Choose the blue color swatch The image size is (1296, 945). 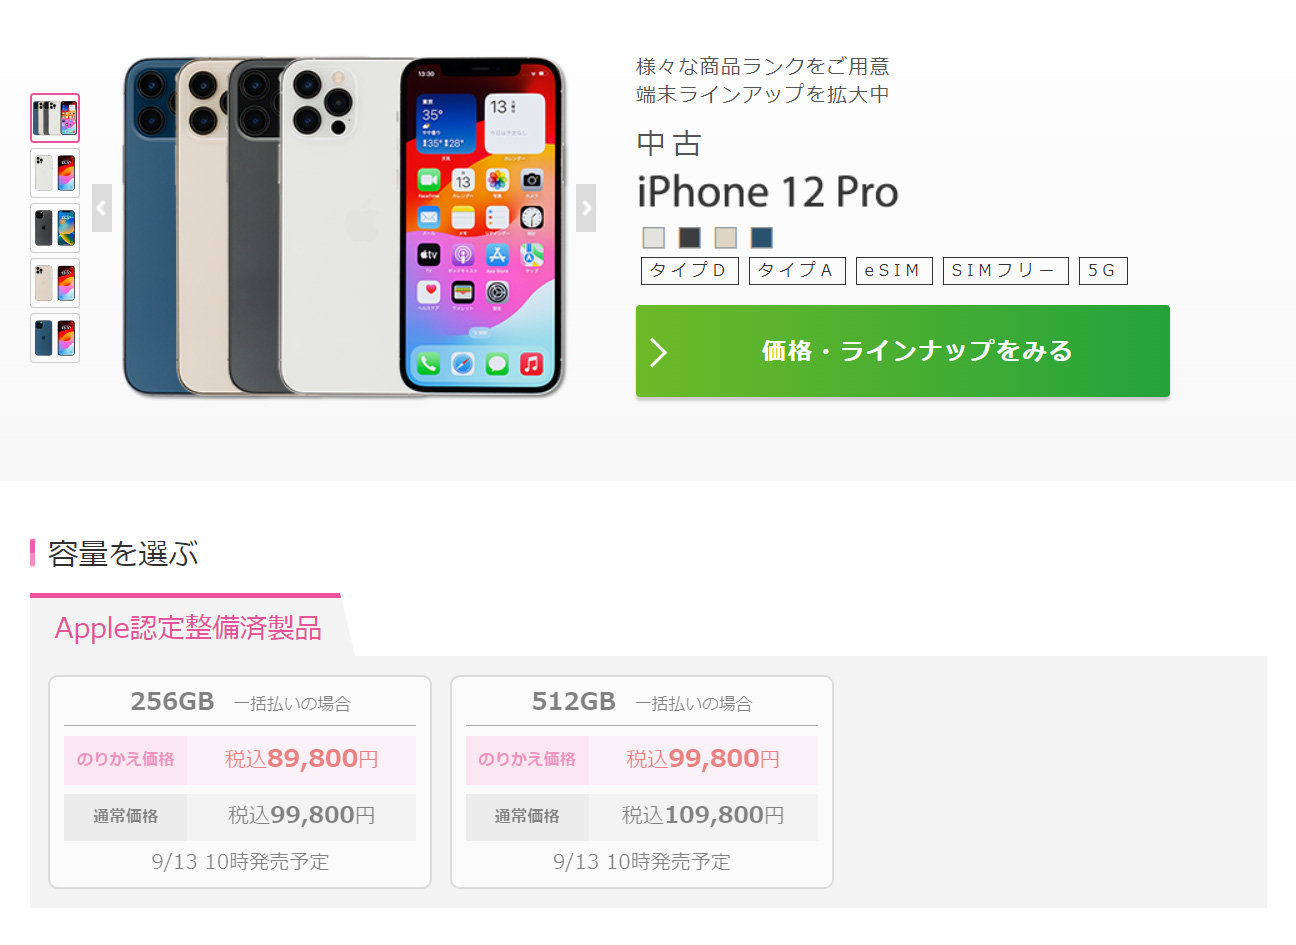click(x=762, y=237)
